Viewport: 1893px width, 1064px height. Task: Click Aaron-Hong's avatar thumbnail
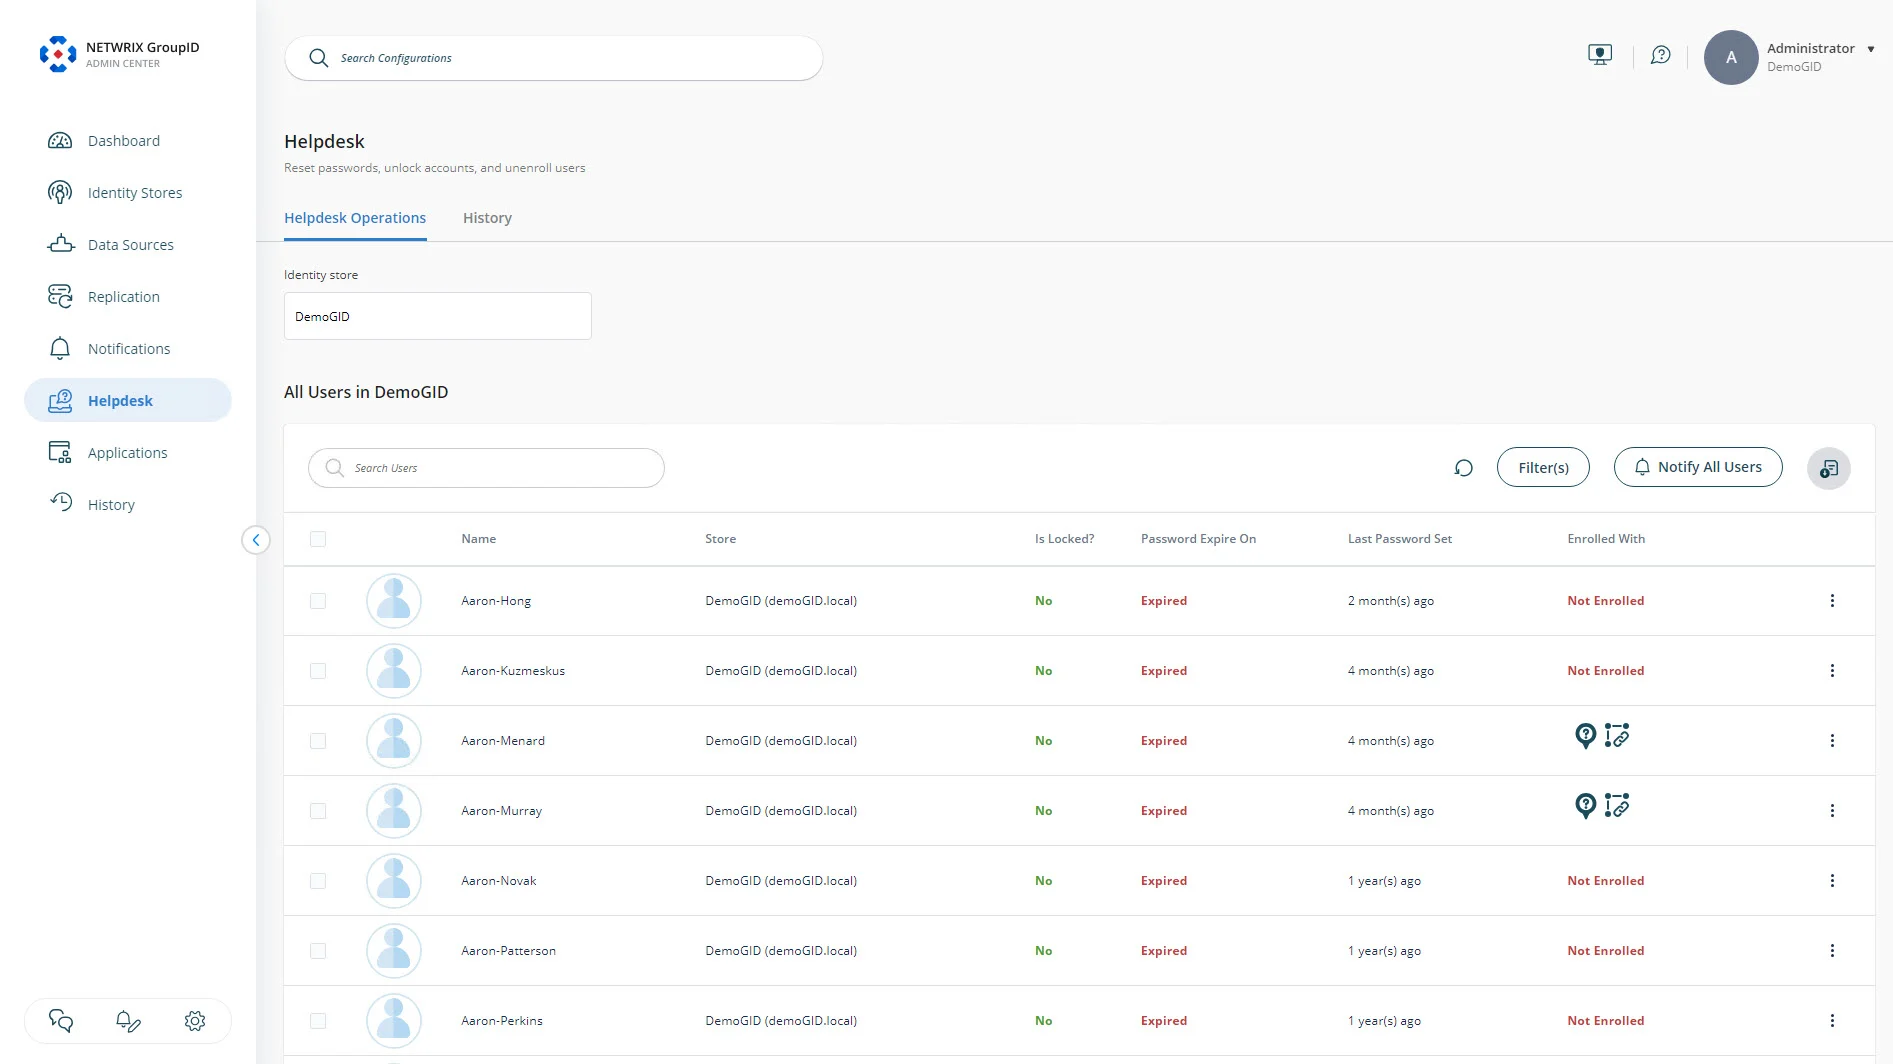pyautogui.click(x=394, y=601)
